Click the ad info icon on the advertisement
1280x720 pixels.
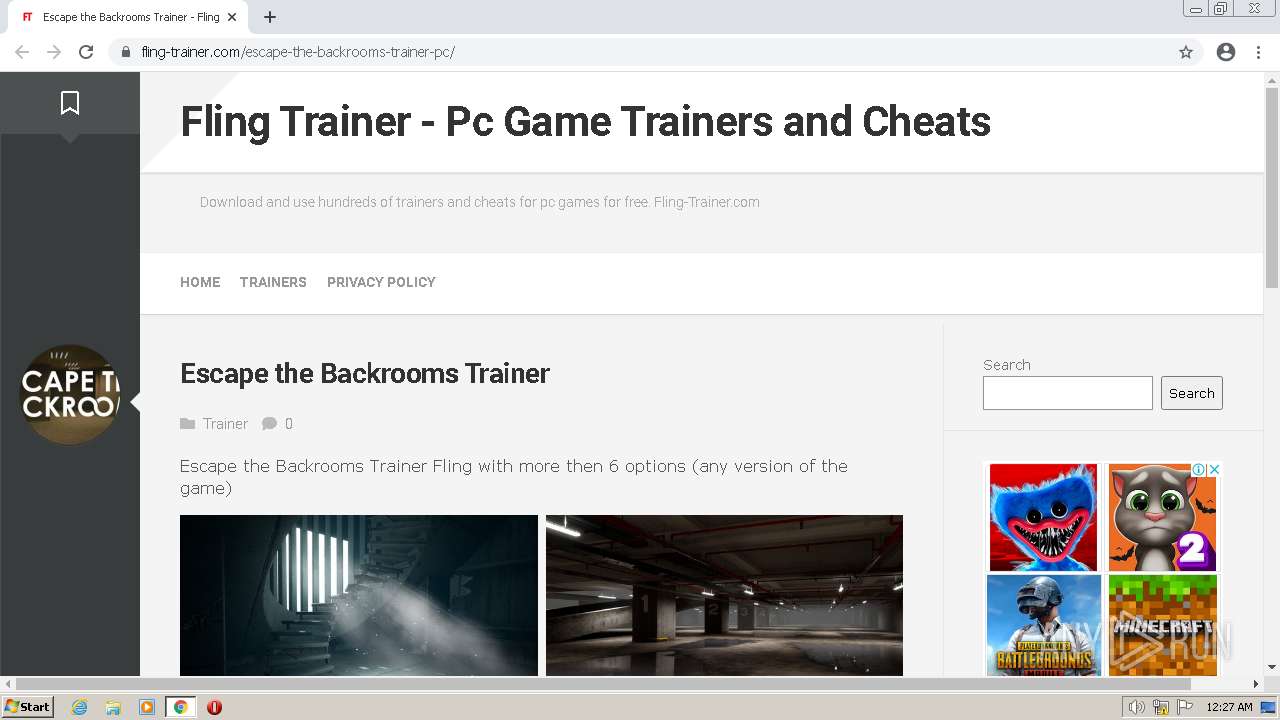(x=1198, y=469)
